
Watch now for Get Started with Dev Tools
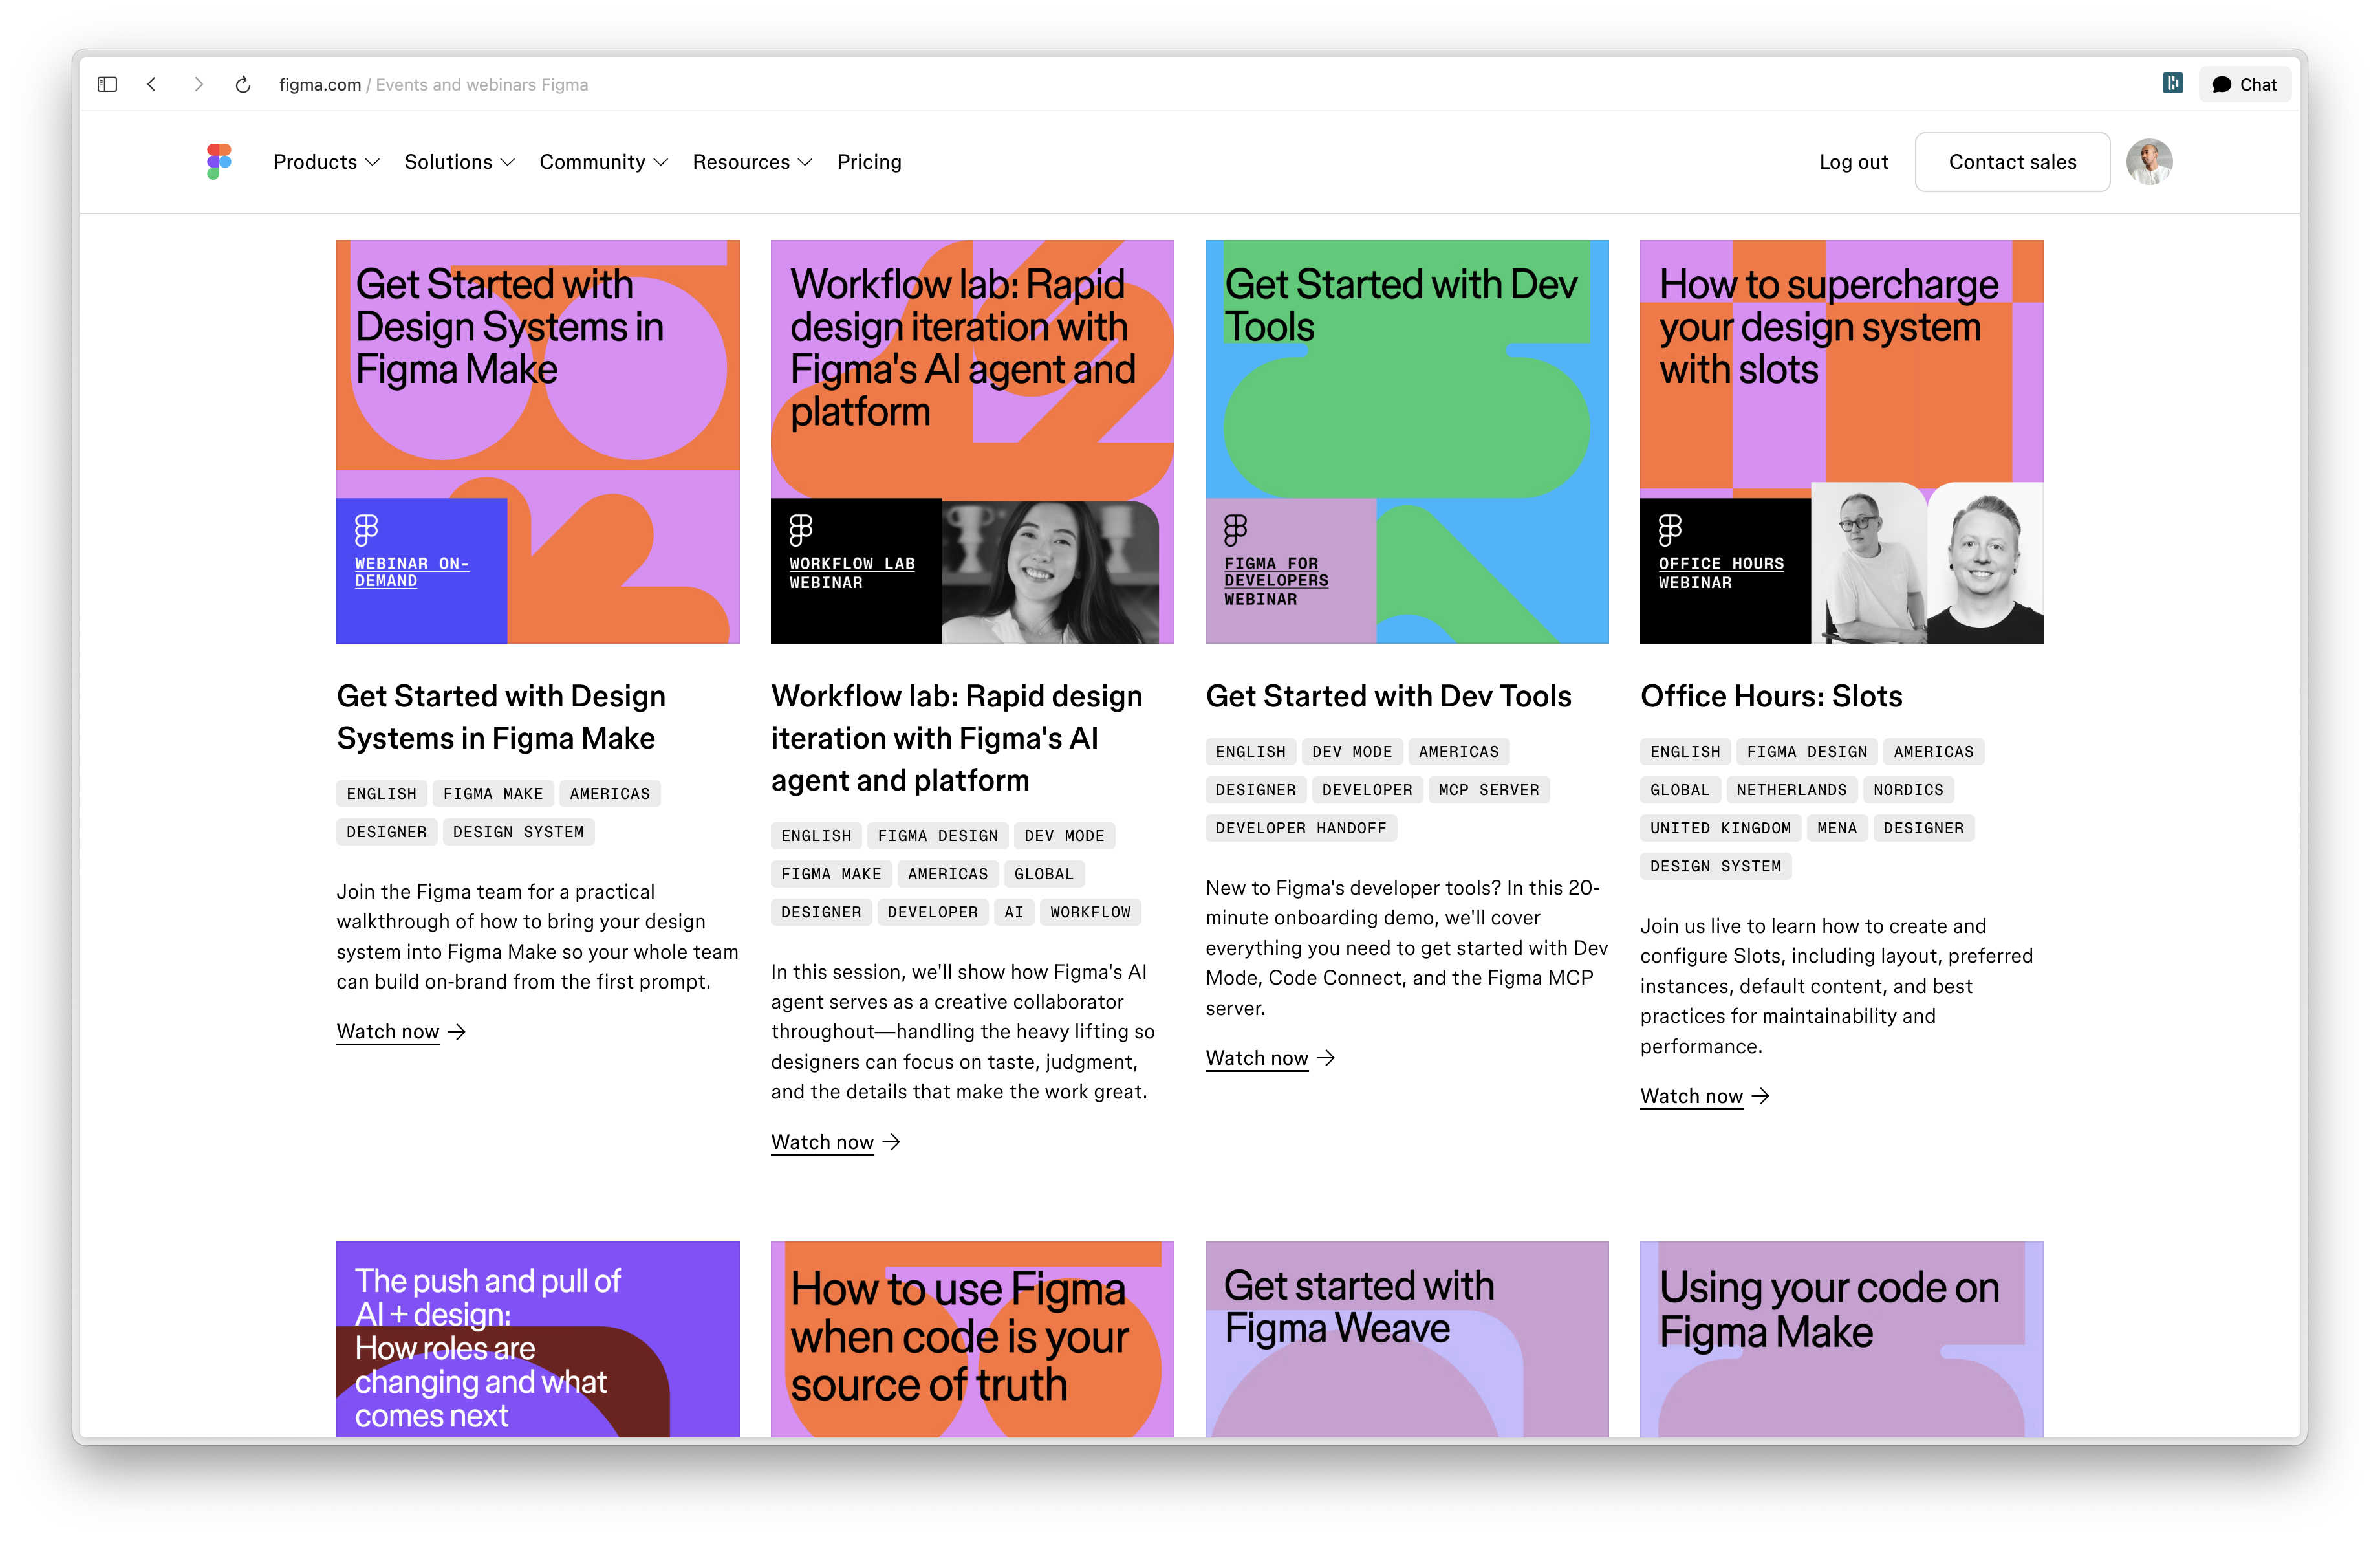point(1257,1058)
